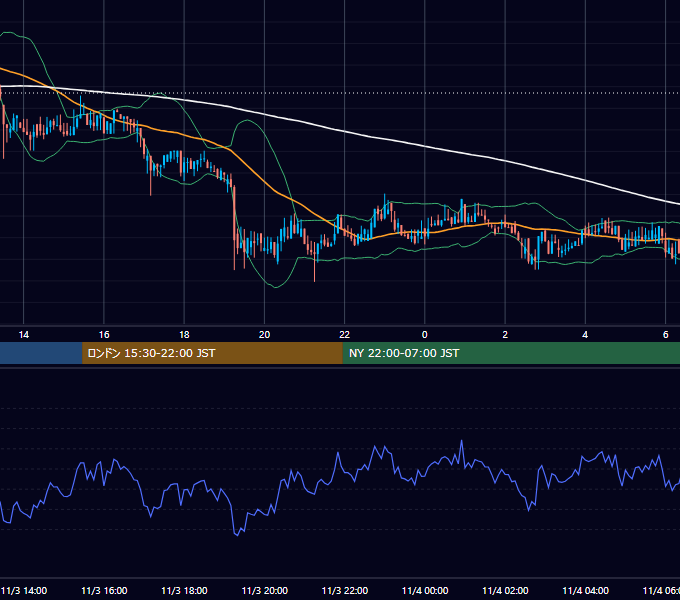680x600 pixels.
Task: Click the 4 hour label on price chart axis
Action: click(x=585, y=335)
